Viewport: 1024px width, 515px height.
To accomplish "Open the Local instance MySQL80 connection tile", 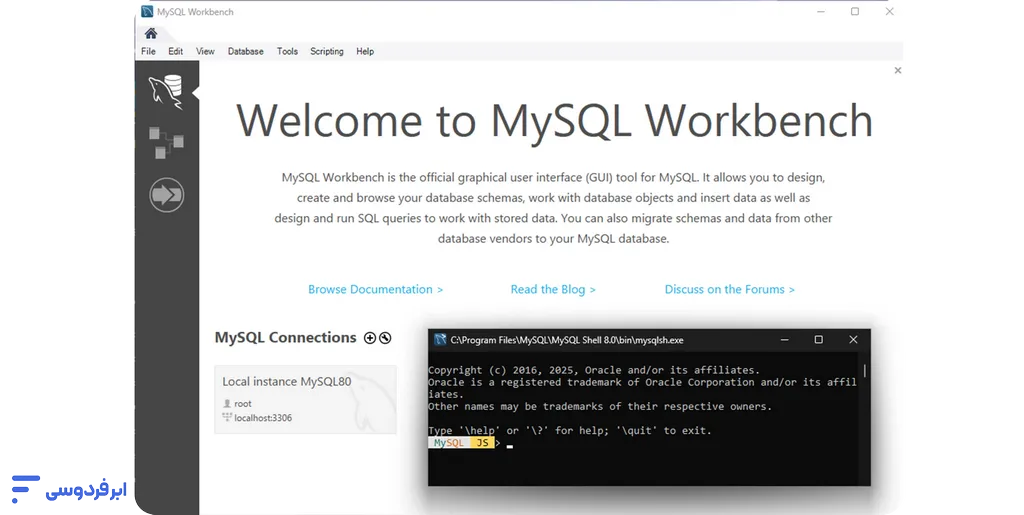I will (x=306, y=399).
